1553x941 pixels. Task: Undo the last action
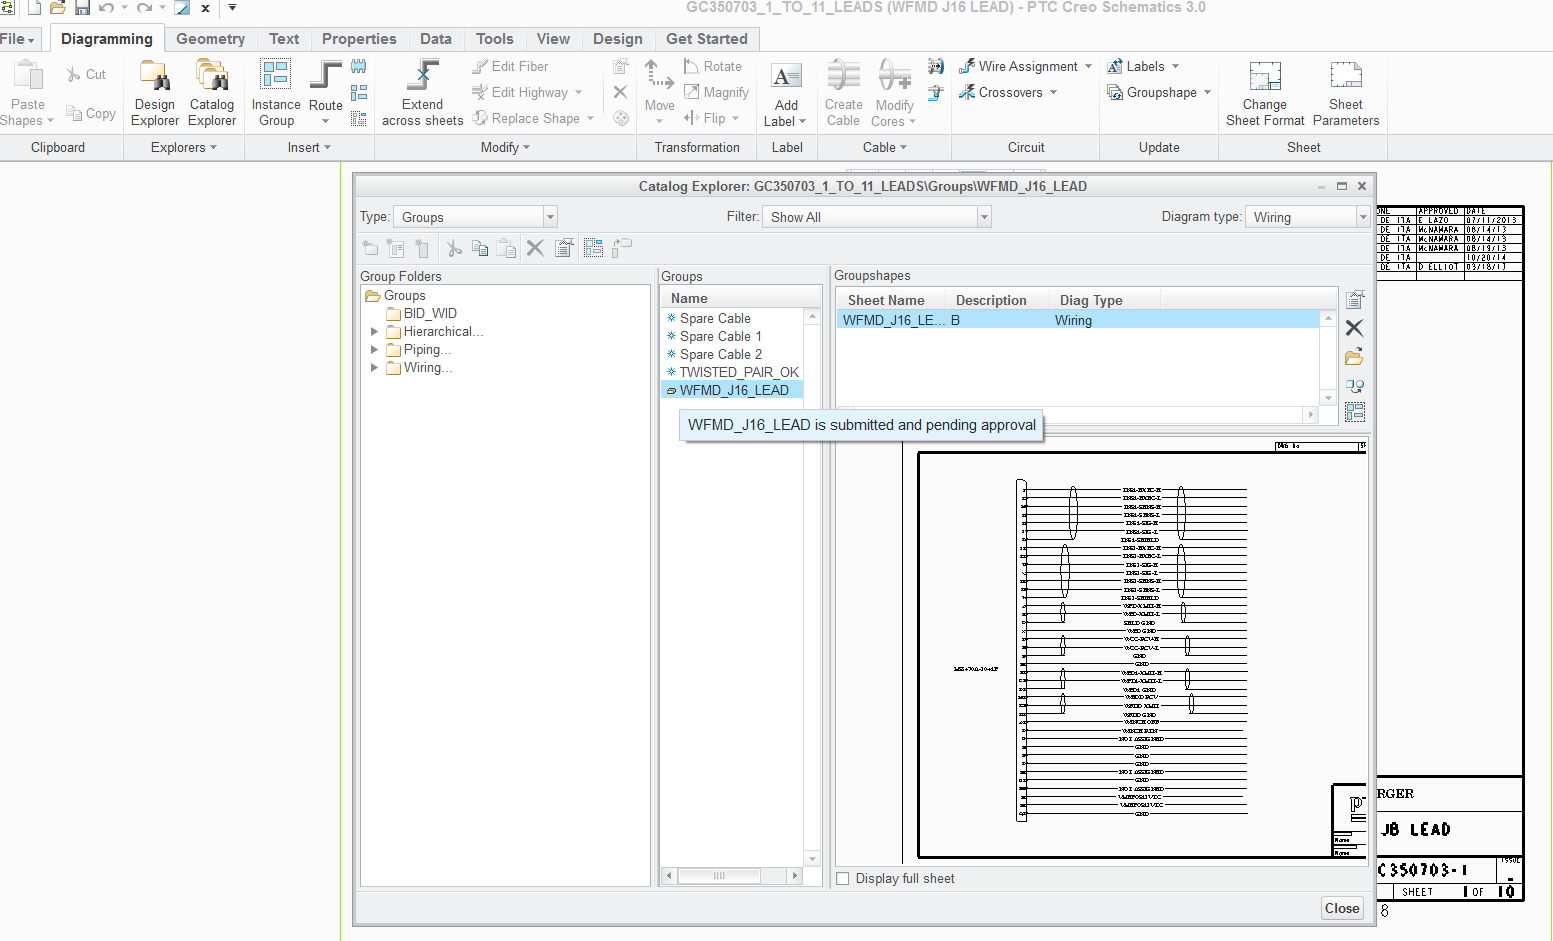pyautogui.click(x=106, y=8)
